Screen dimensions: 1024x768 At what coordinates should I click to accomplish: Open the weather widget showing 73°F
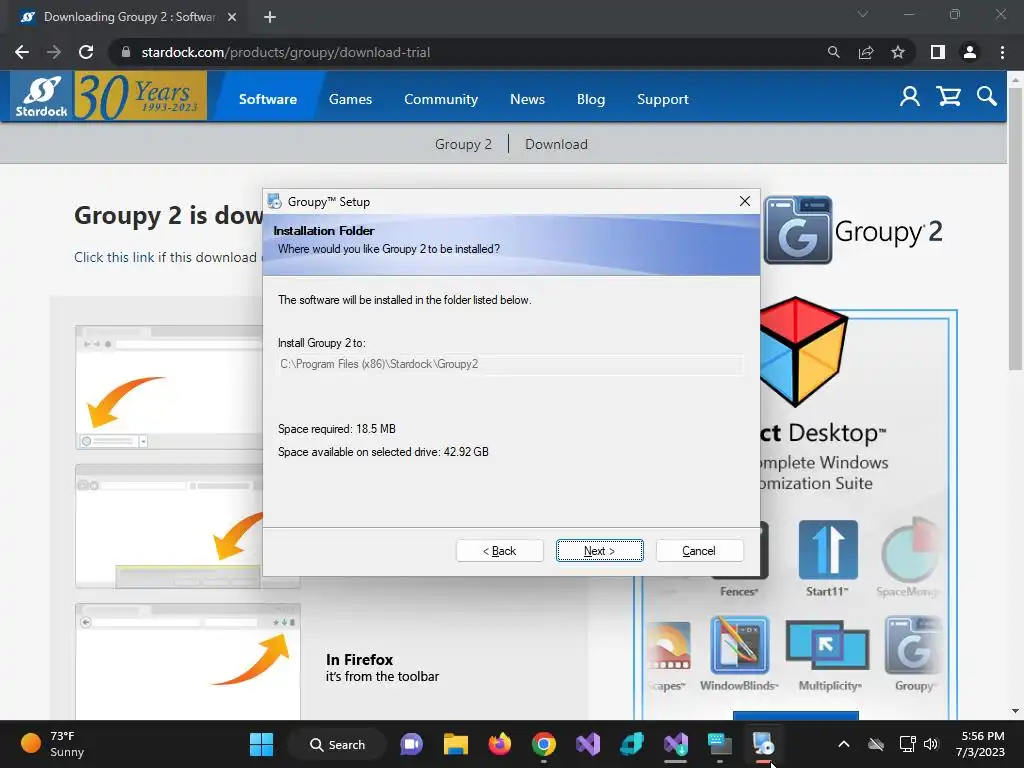point(52,744)
